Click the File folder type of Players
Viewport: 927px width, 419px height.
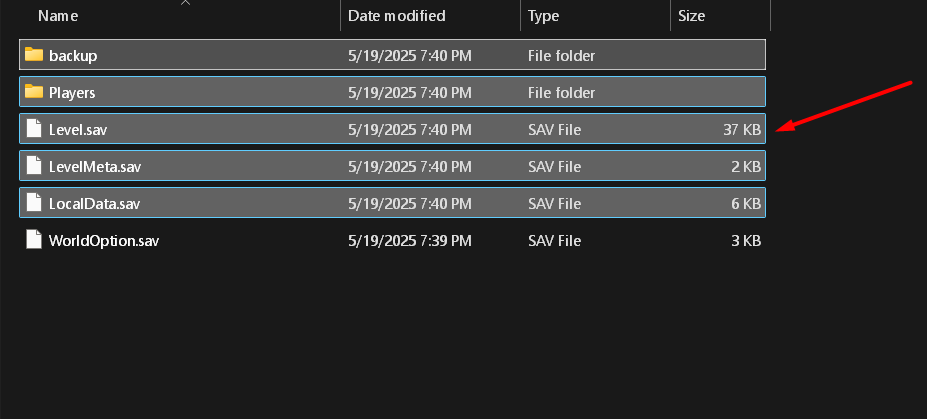561,92
